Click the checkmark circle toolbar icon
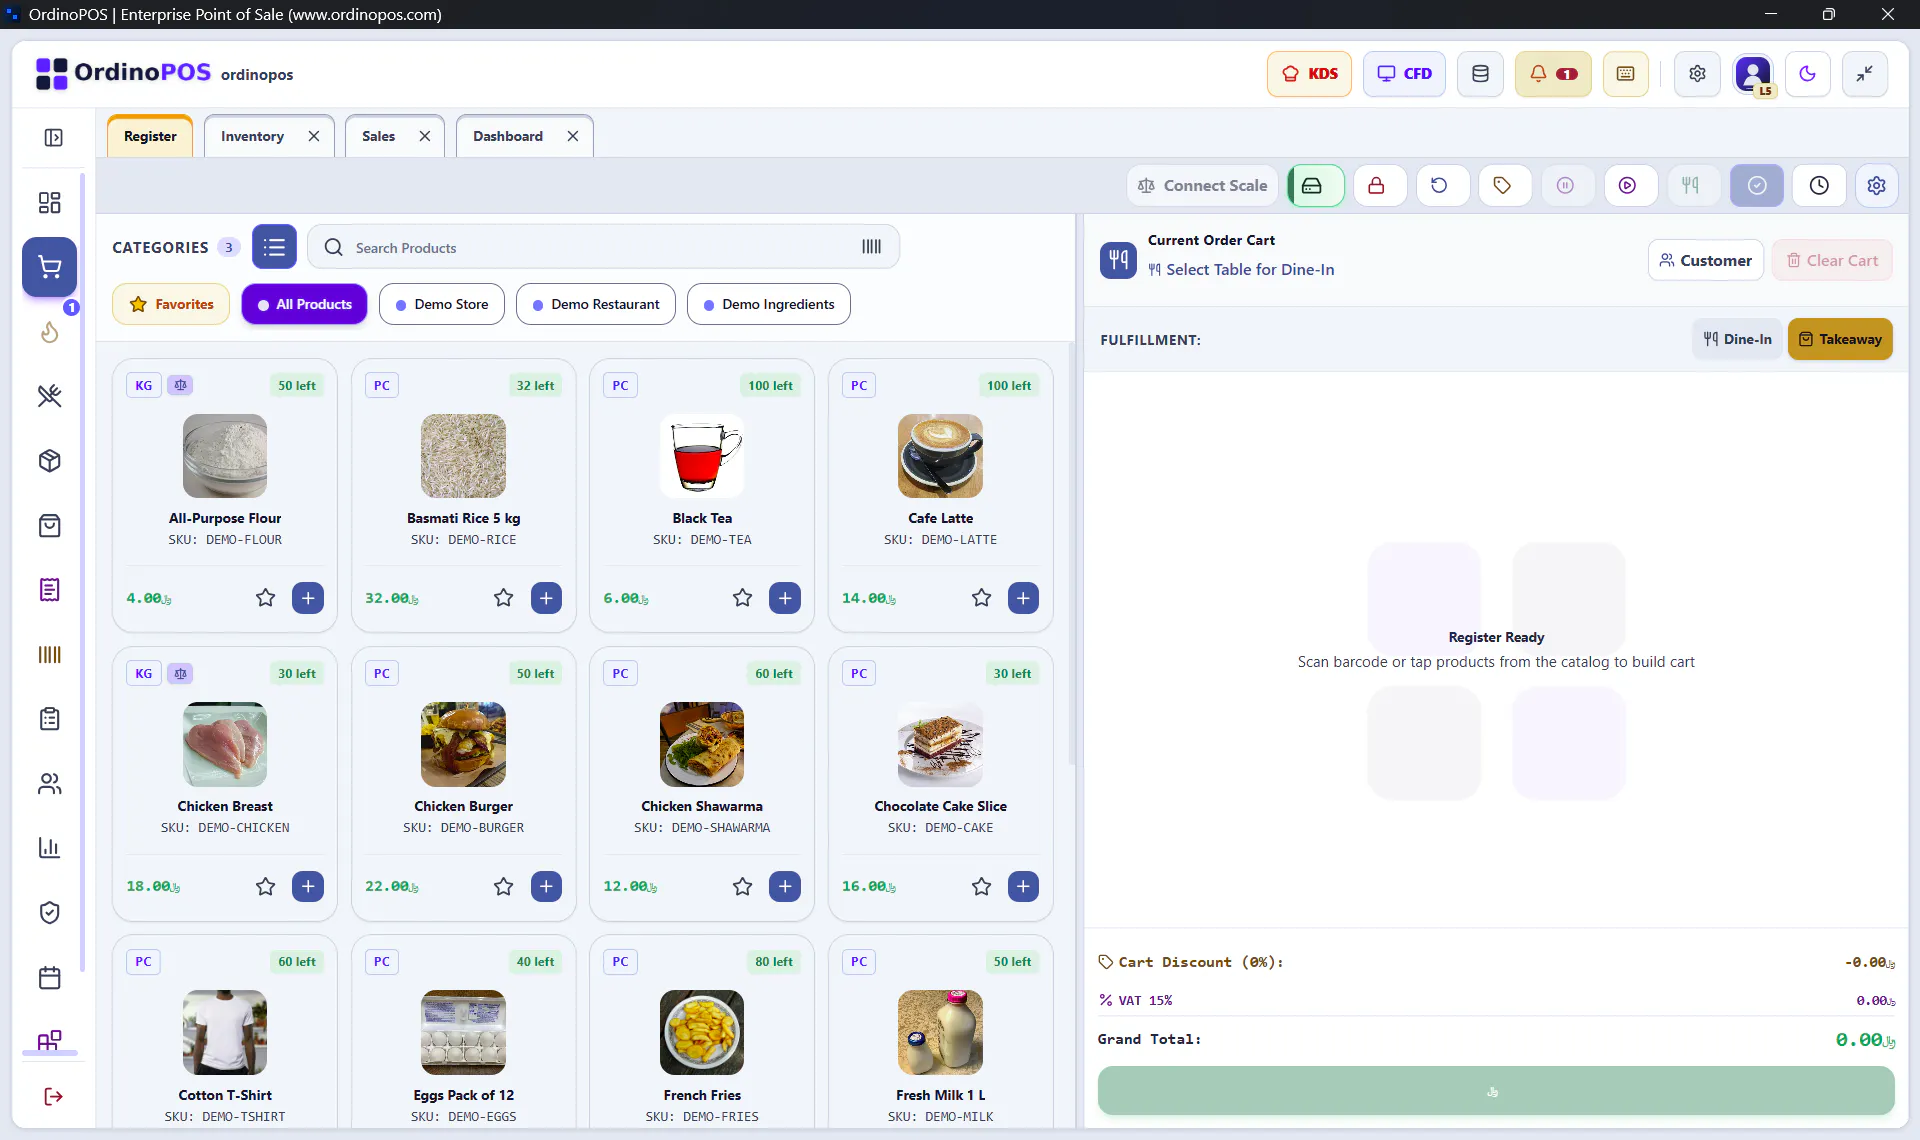 [x=1757, y=186]
